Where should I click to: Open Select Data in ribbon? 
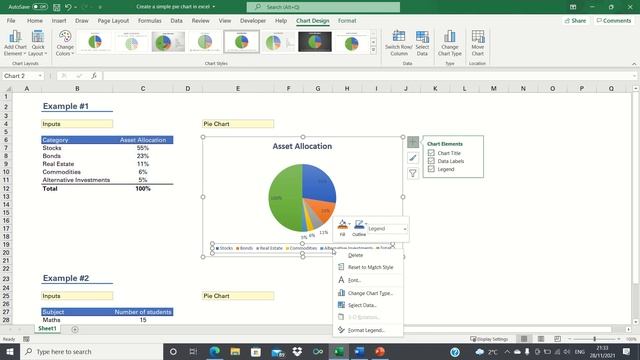coord(422,43)
